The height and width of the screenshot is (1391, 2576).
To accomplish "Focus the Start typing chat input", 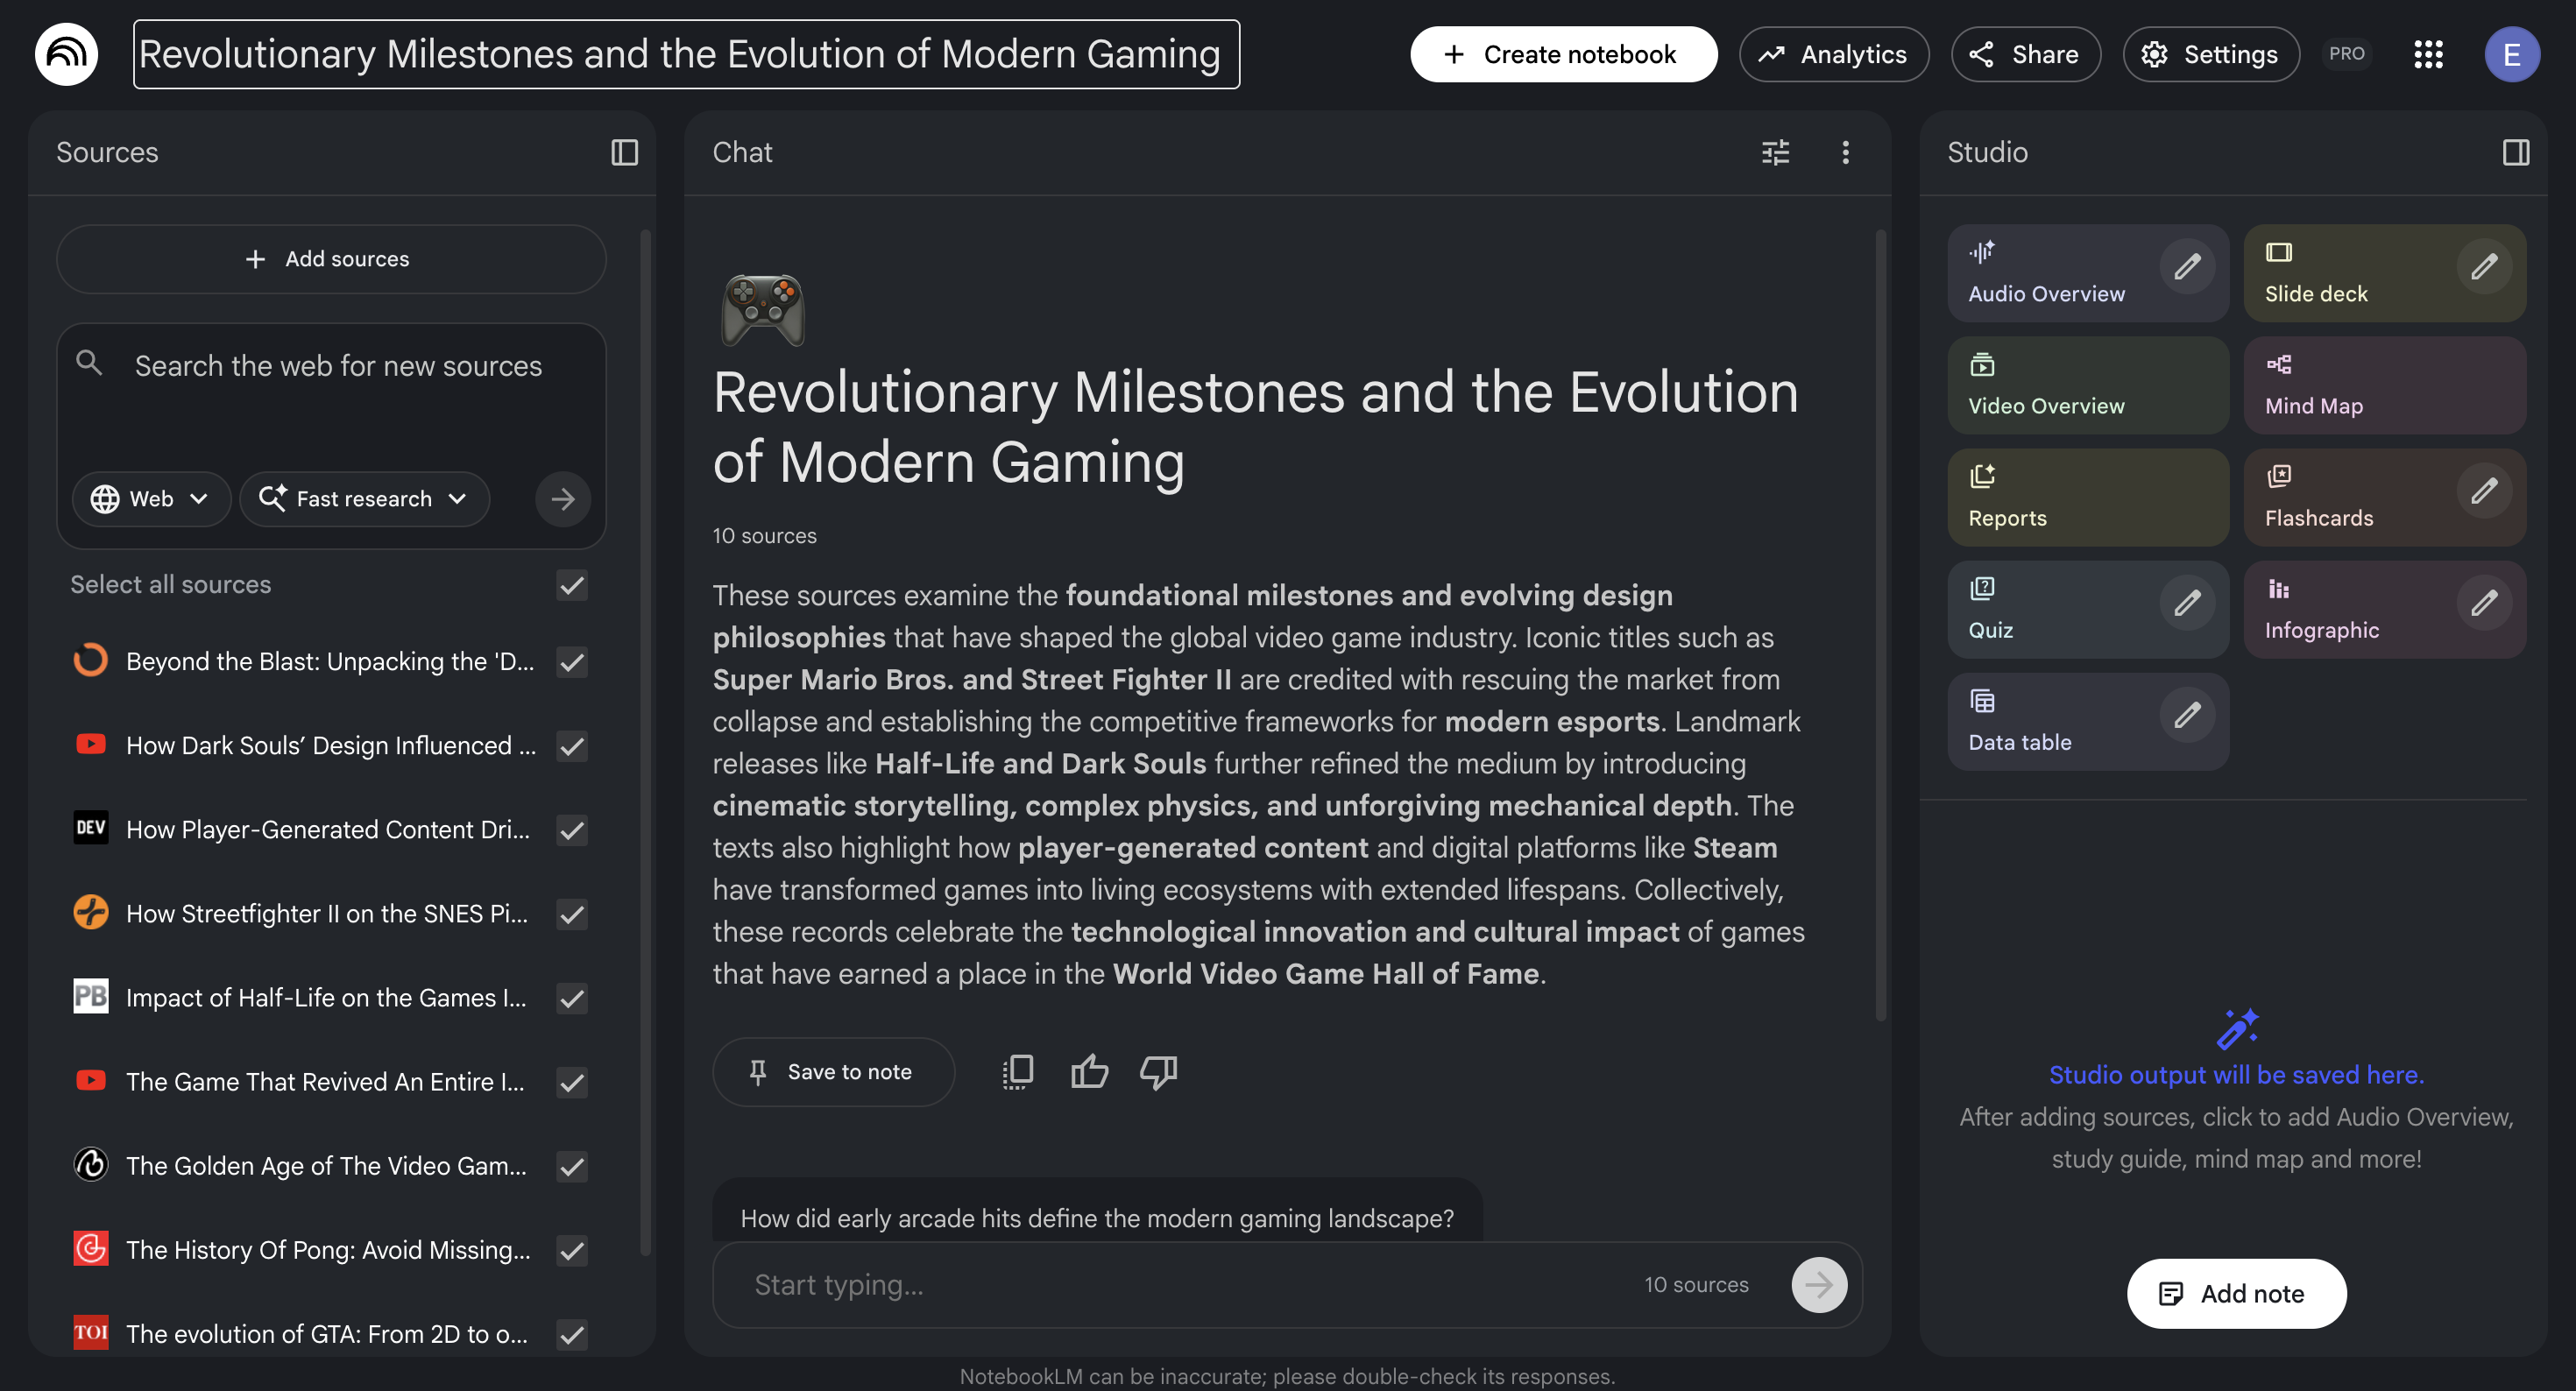I will click(x=1180, y=1284).
